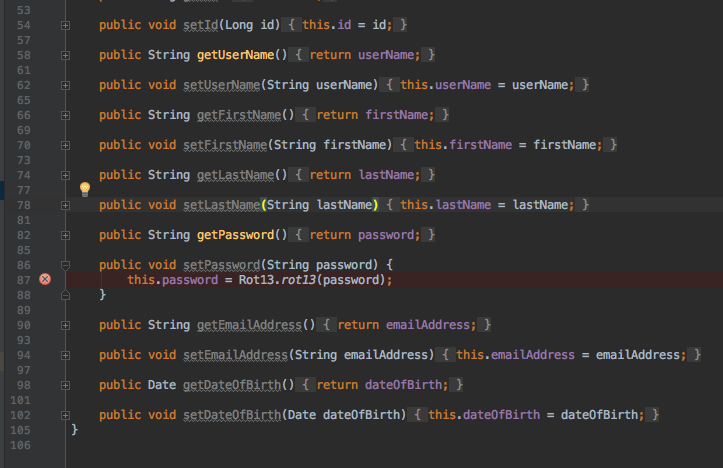Screen dimensions: 723x468
Task: Expand the getFirstName fold marker
Action: point(65,115)
